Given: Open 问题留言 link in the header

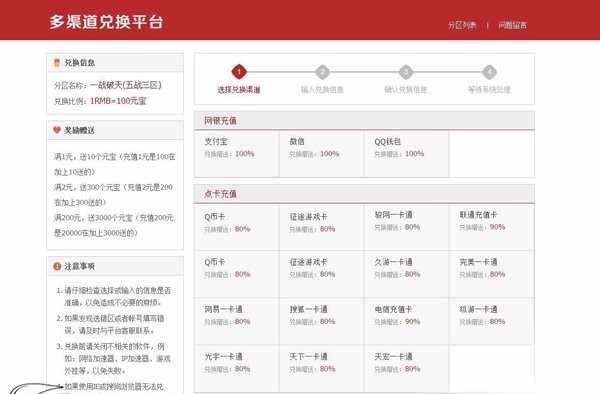Looking at the screenshot, I should [x=512, y=25].
